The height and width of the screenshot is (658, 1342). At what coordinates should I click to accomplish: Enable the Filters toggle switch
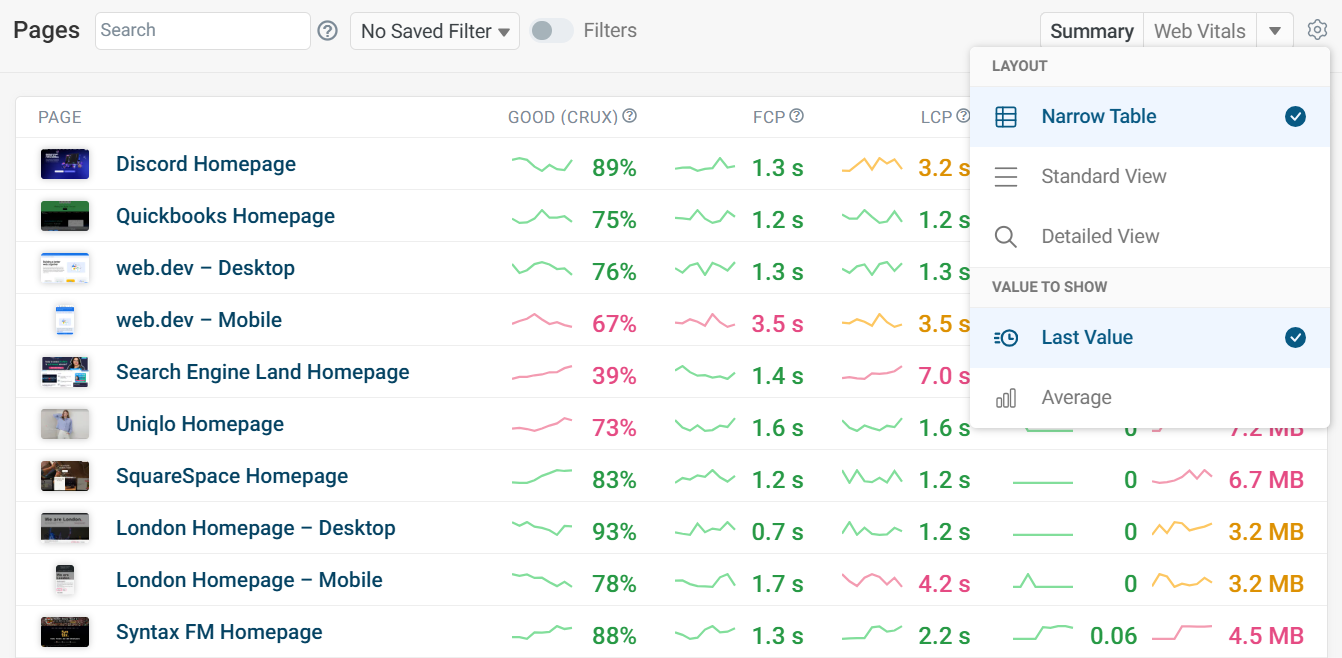pyautogui.click(x=551, y=31)
